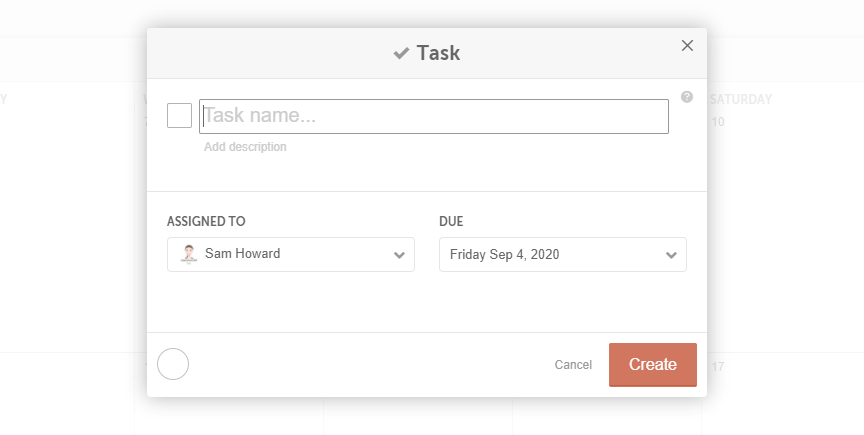
Task: Click the ASSIGNED TO field label
Action: (x=206, y=221)
